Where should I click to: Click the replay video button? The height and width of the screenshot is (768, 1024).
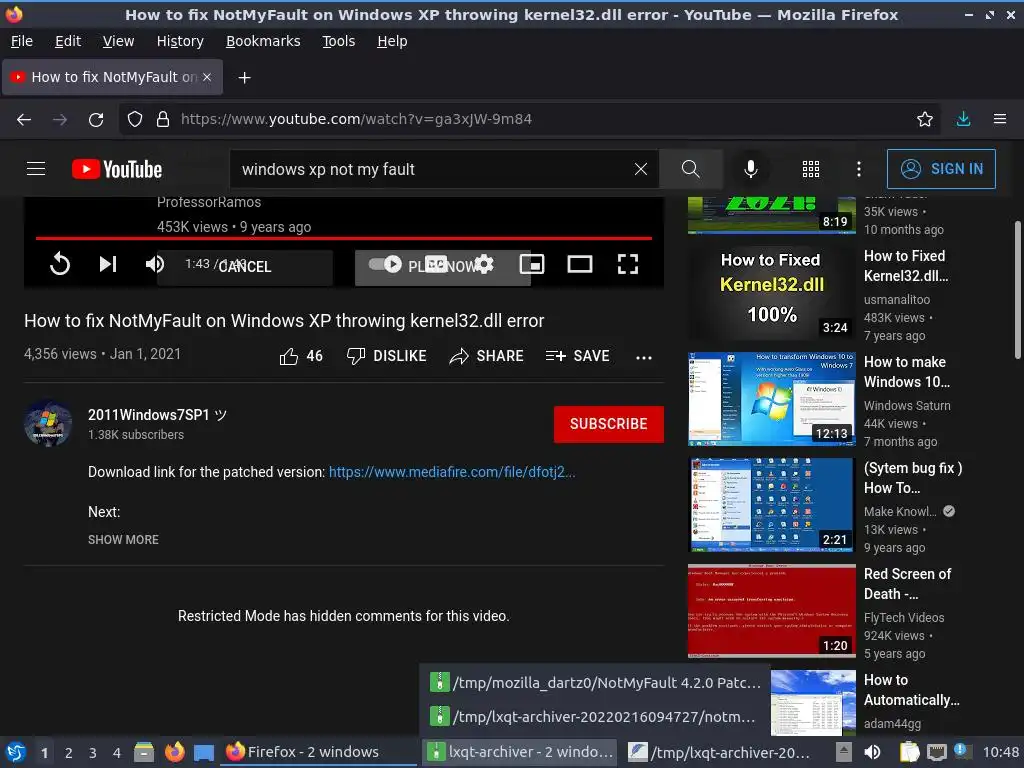tap(59, 264)
